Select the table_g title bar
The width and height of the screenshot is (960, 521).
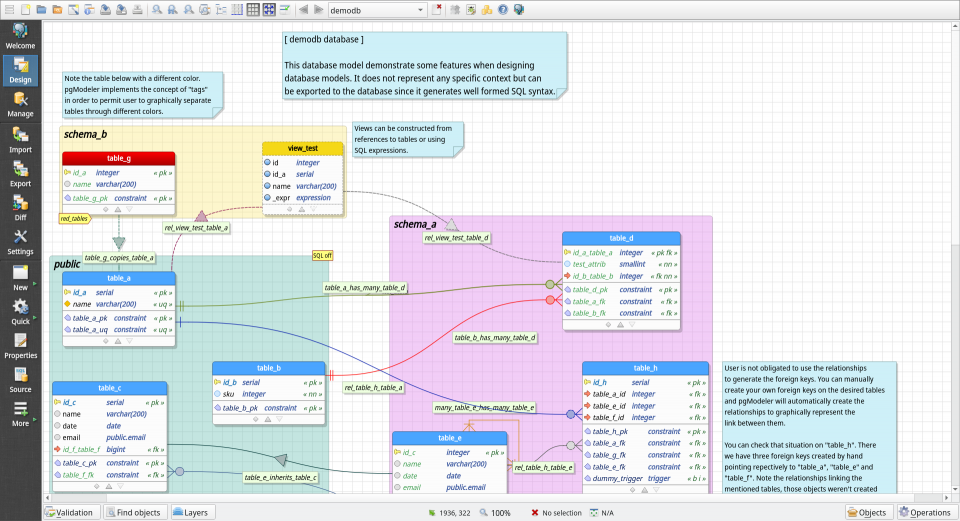point(118,158)
